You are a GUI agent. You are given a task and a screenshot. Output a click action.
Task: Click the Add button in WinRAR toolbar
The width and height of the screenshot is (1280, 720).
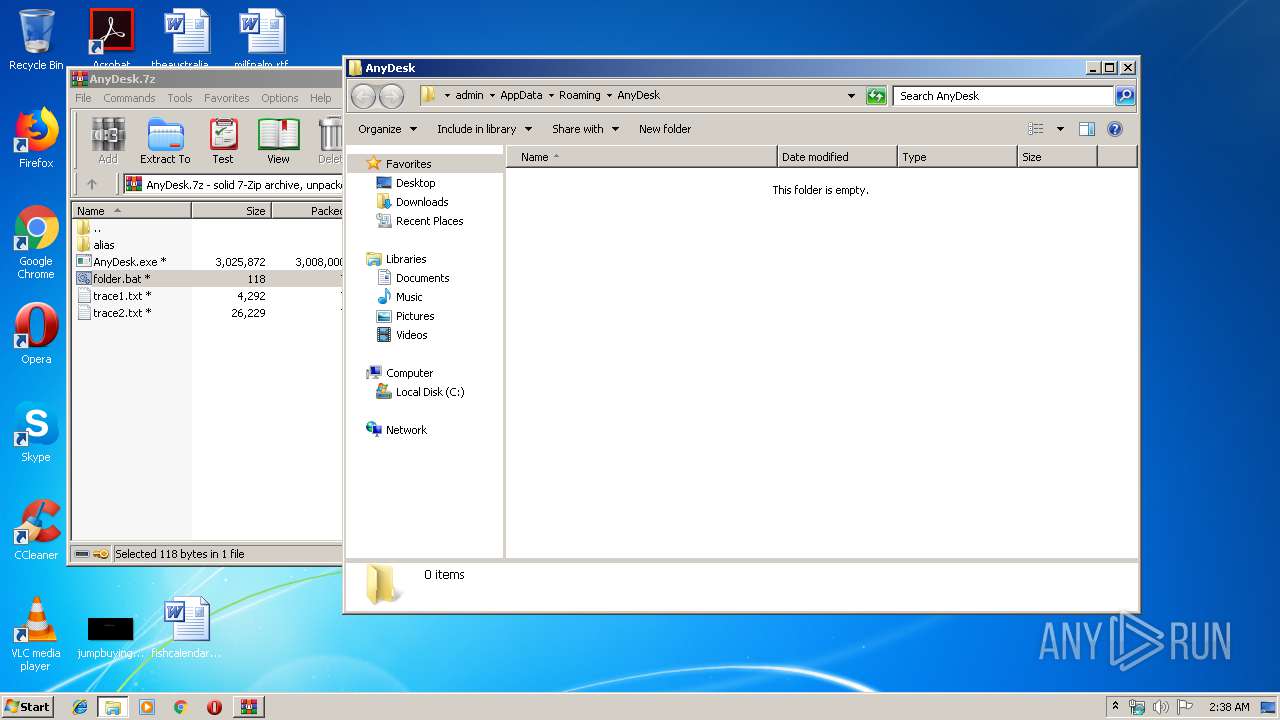(108, 141)
